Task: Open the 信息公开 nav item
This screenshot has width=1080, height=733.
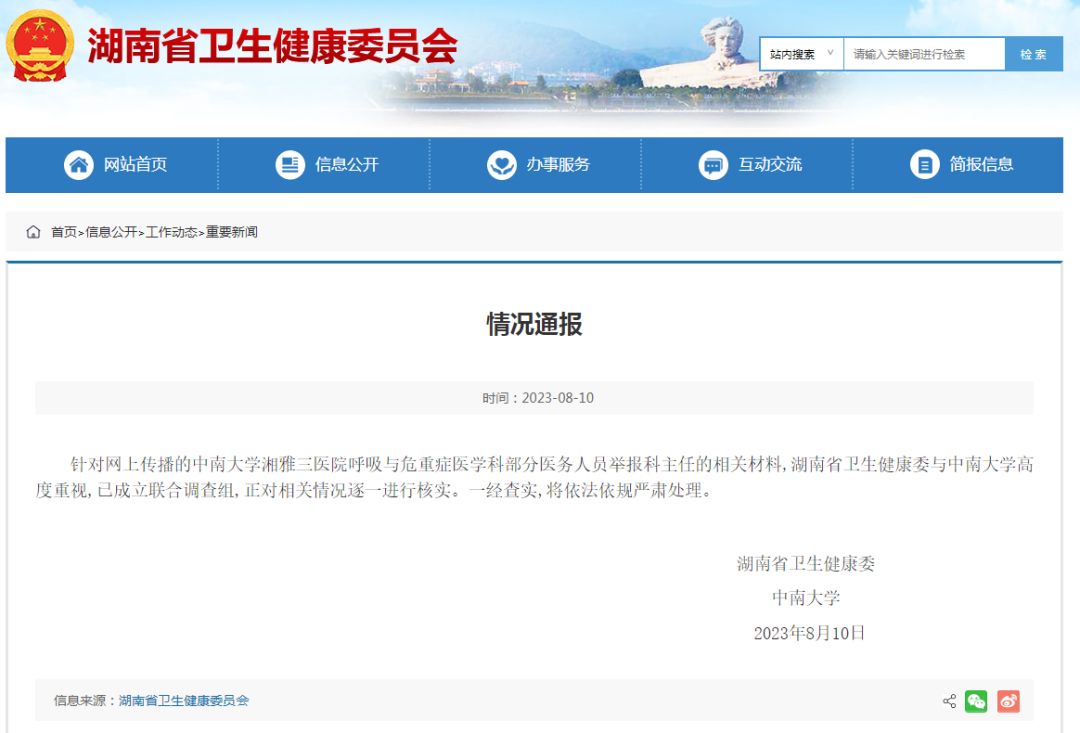Action: [347, 165]
